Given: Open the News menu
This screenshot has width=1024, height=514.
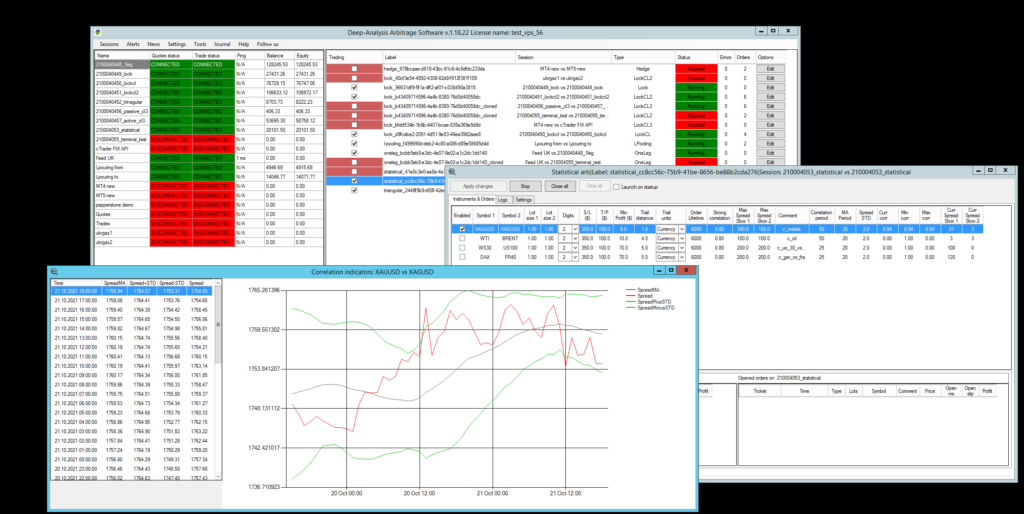Looking at the screenshot, I should tap(153, 44).
